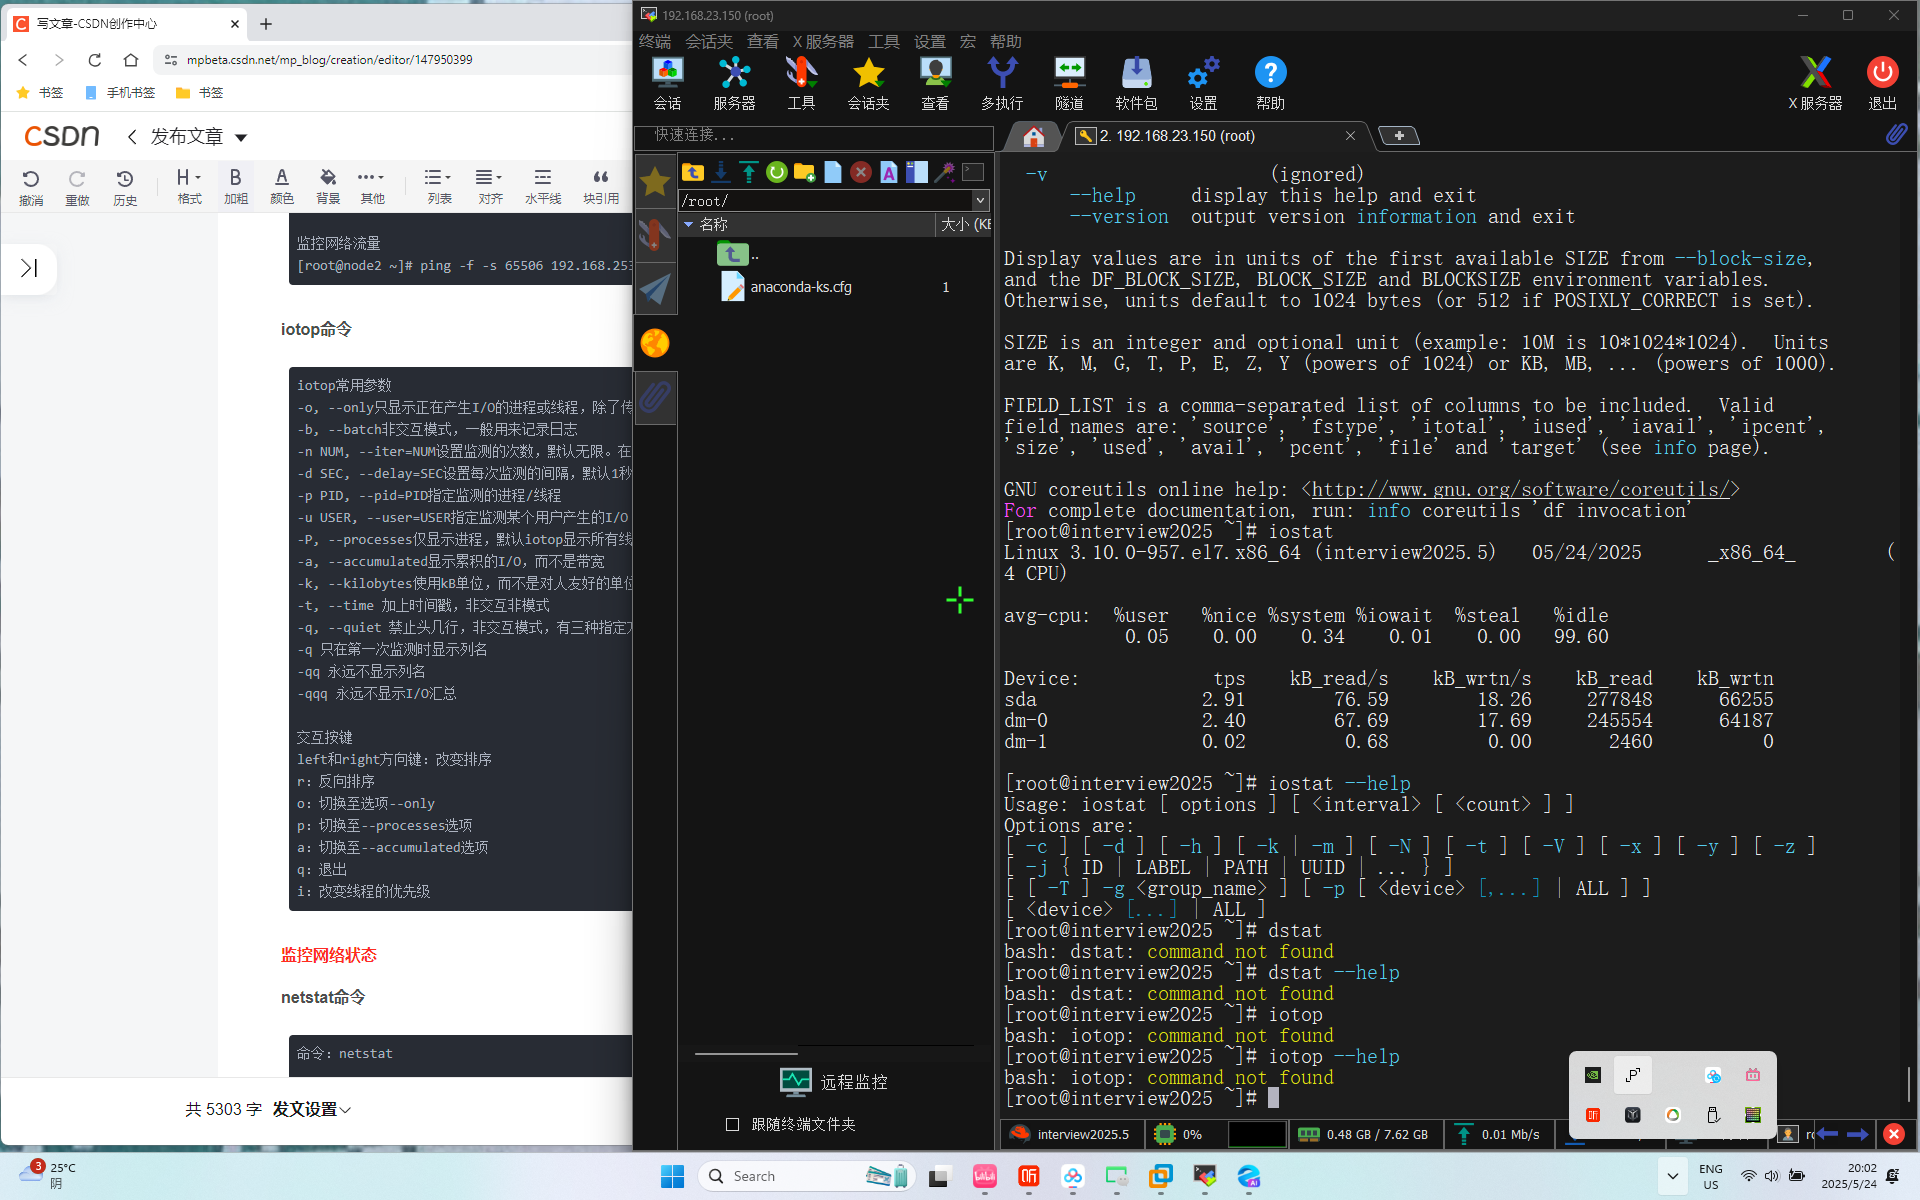
Task: Toggle bold (加粗) formatting in CSDN editor
Action: (235, 185)
